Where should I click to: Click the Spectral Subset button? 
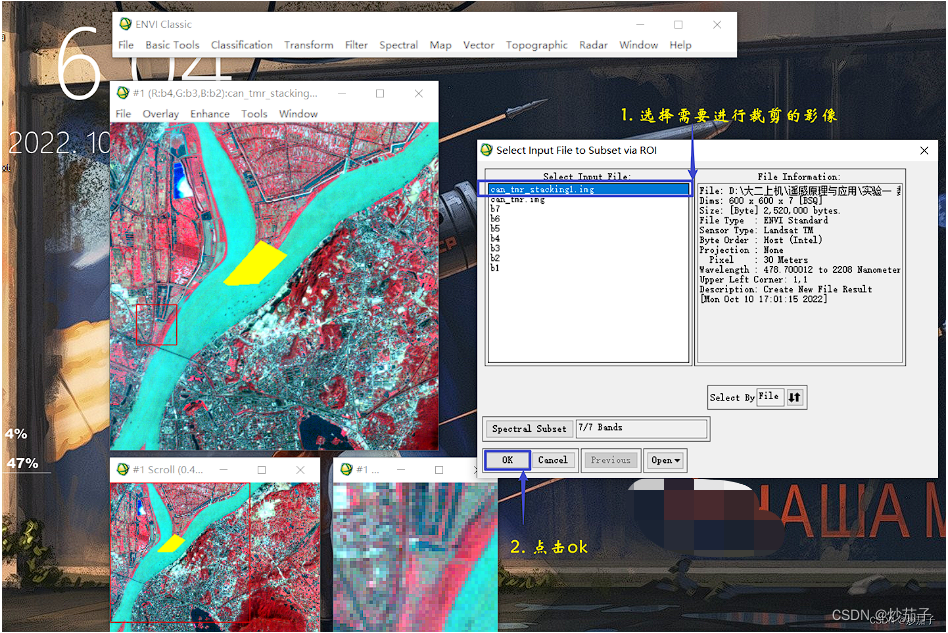(x=529, y=429)
